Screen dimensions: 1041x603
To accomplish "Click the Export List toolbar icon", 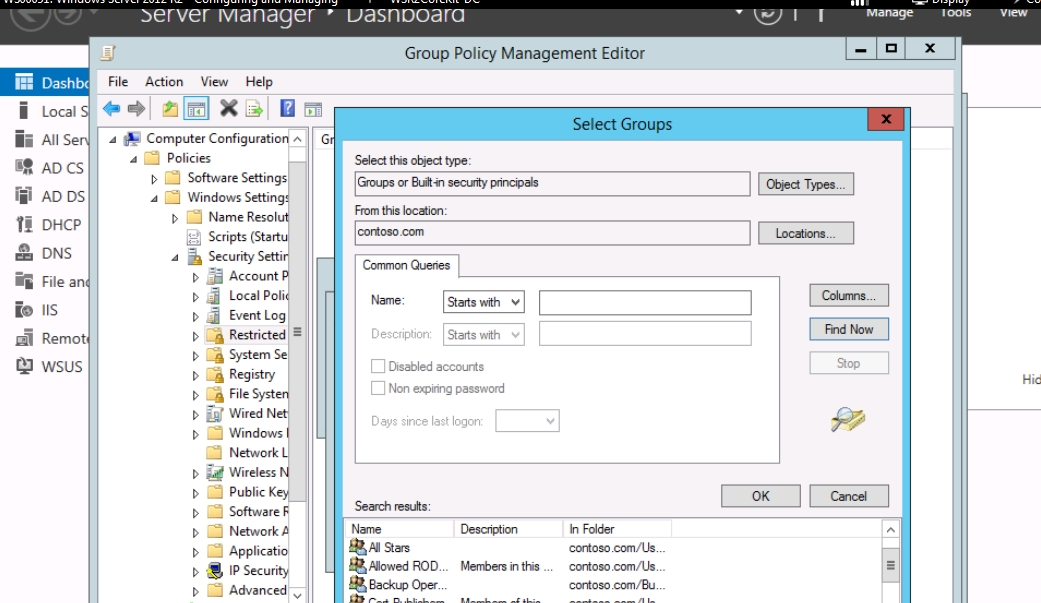I will (x=254, y=109).
